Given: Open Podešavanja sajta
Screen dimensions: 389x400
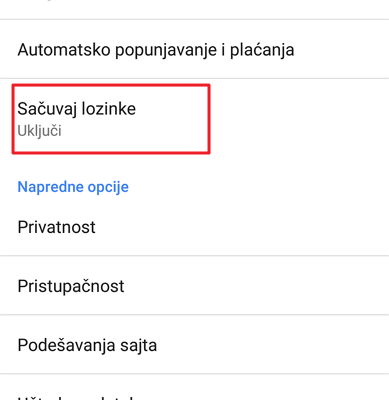Looking at the screenshot, I should pyautogui.click(x=194, y=344).
